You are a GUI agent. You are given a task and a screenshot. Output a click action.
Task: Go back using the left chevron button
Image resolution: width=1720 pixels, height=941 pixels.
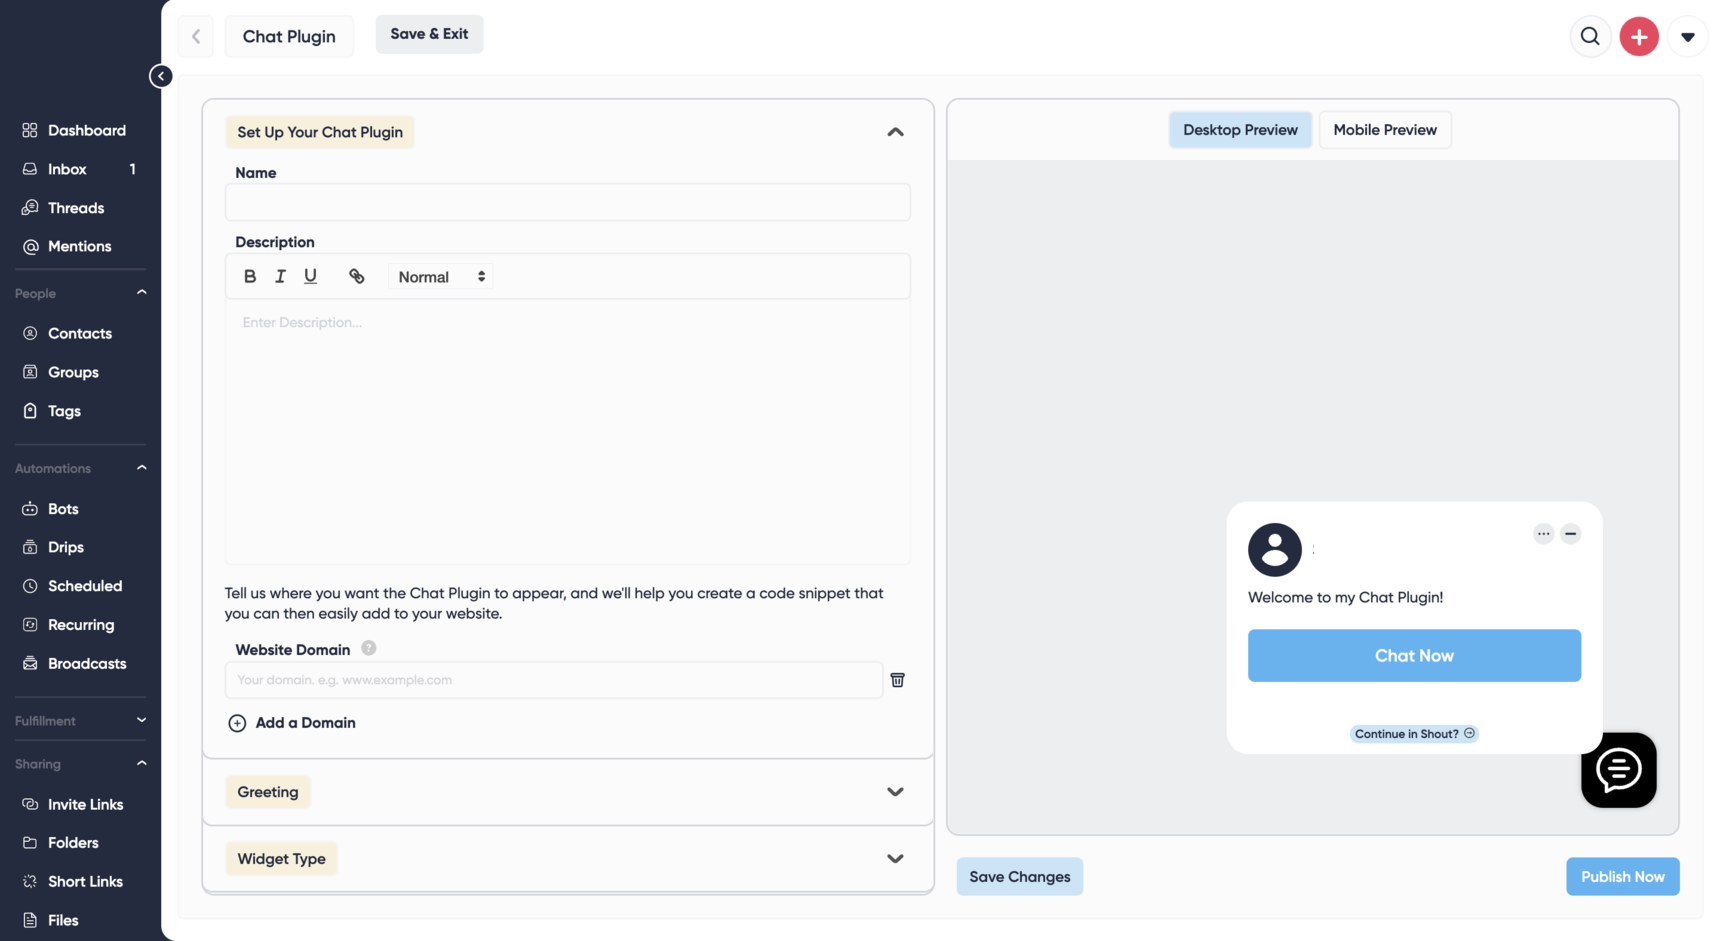196,36
